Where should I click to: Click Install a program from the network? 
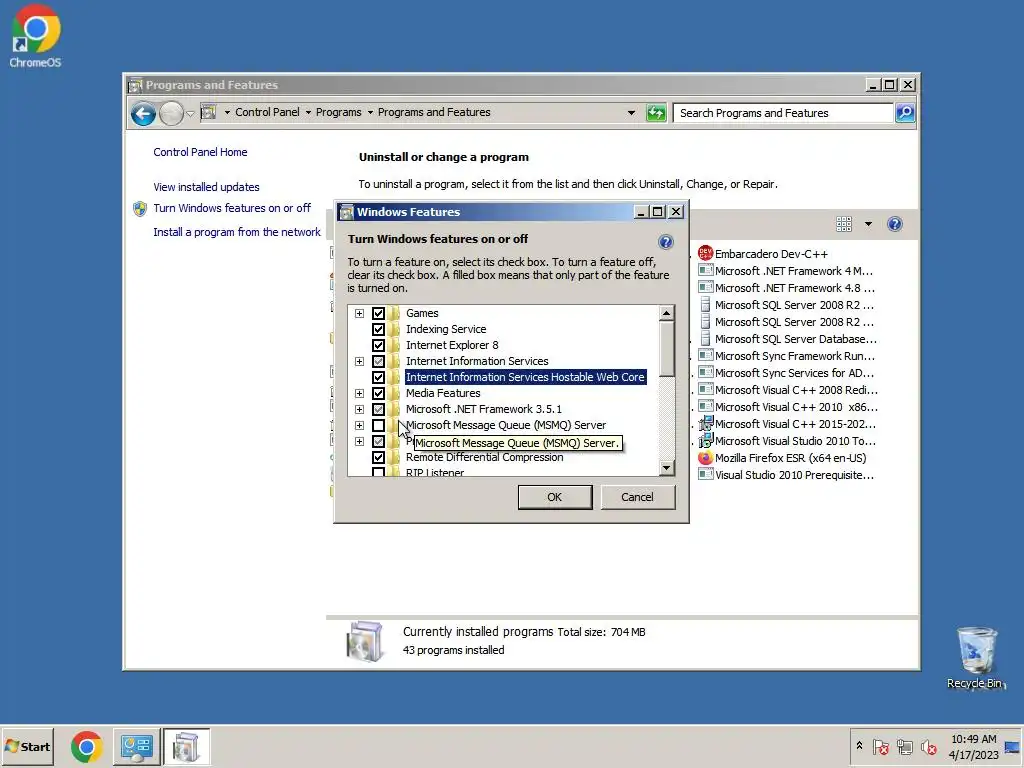pos(237,232)
